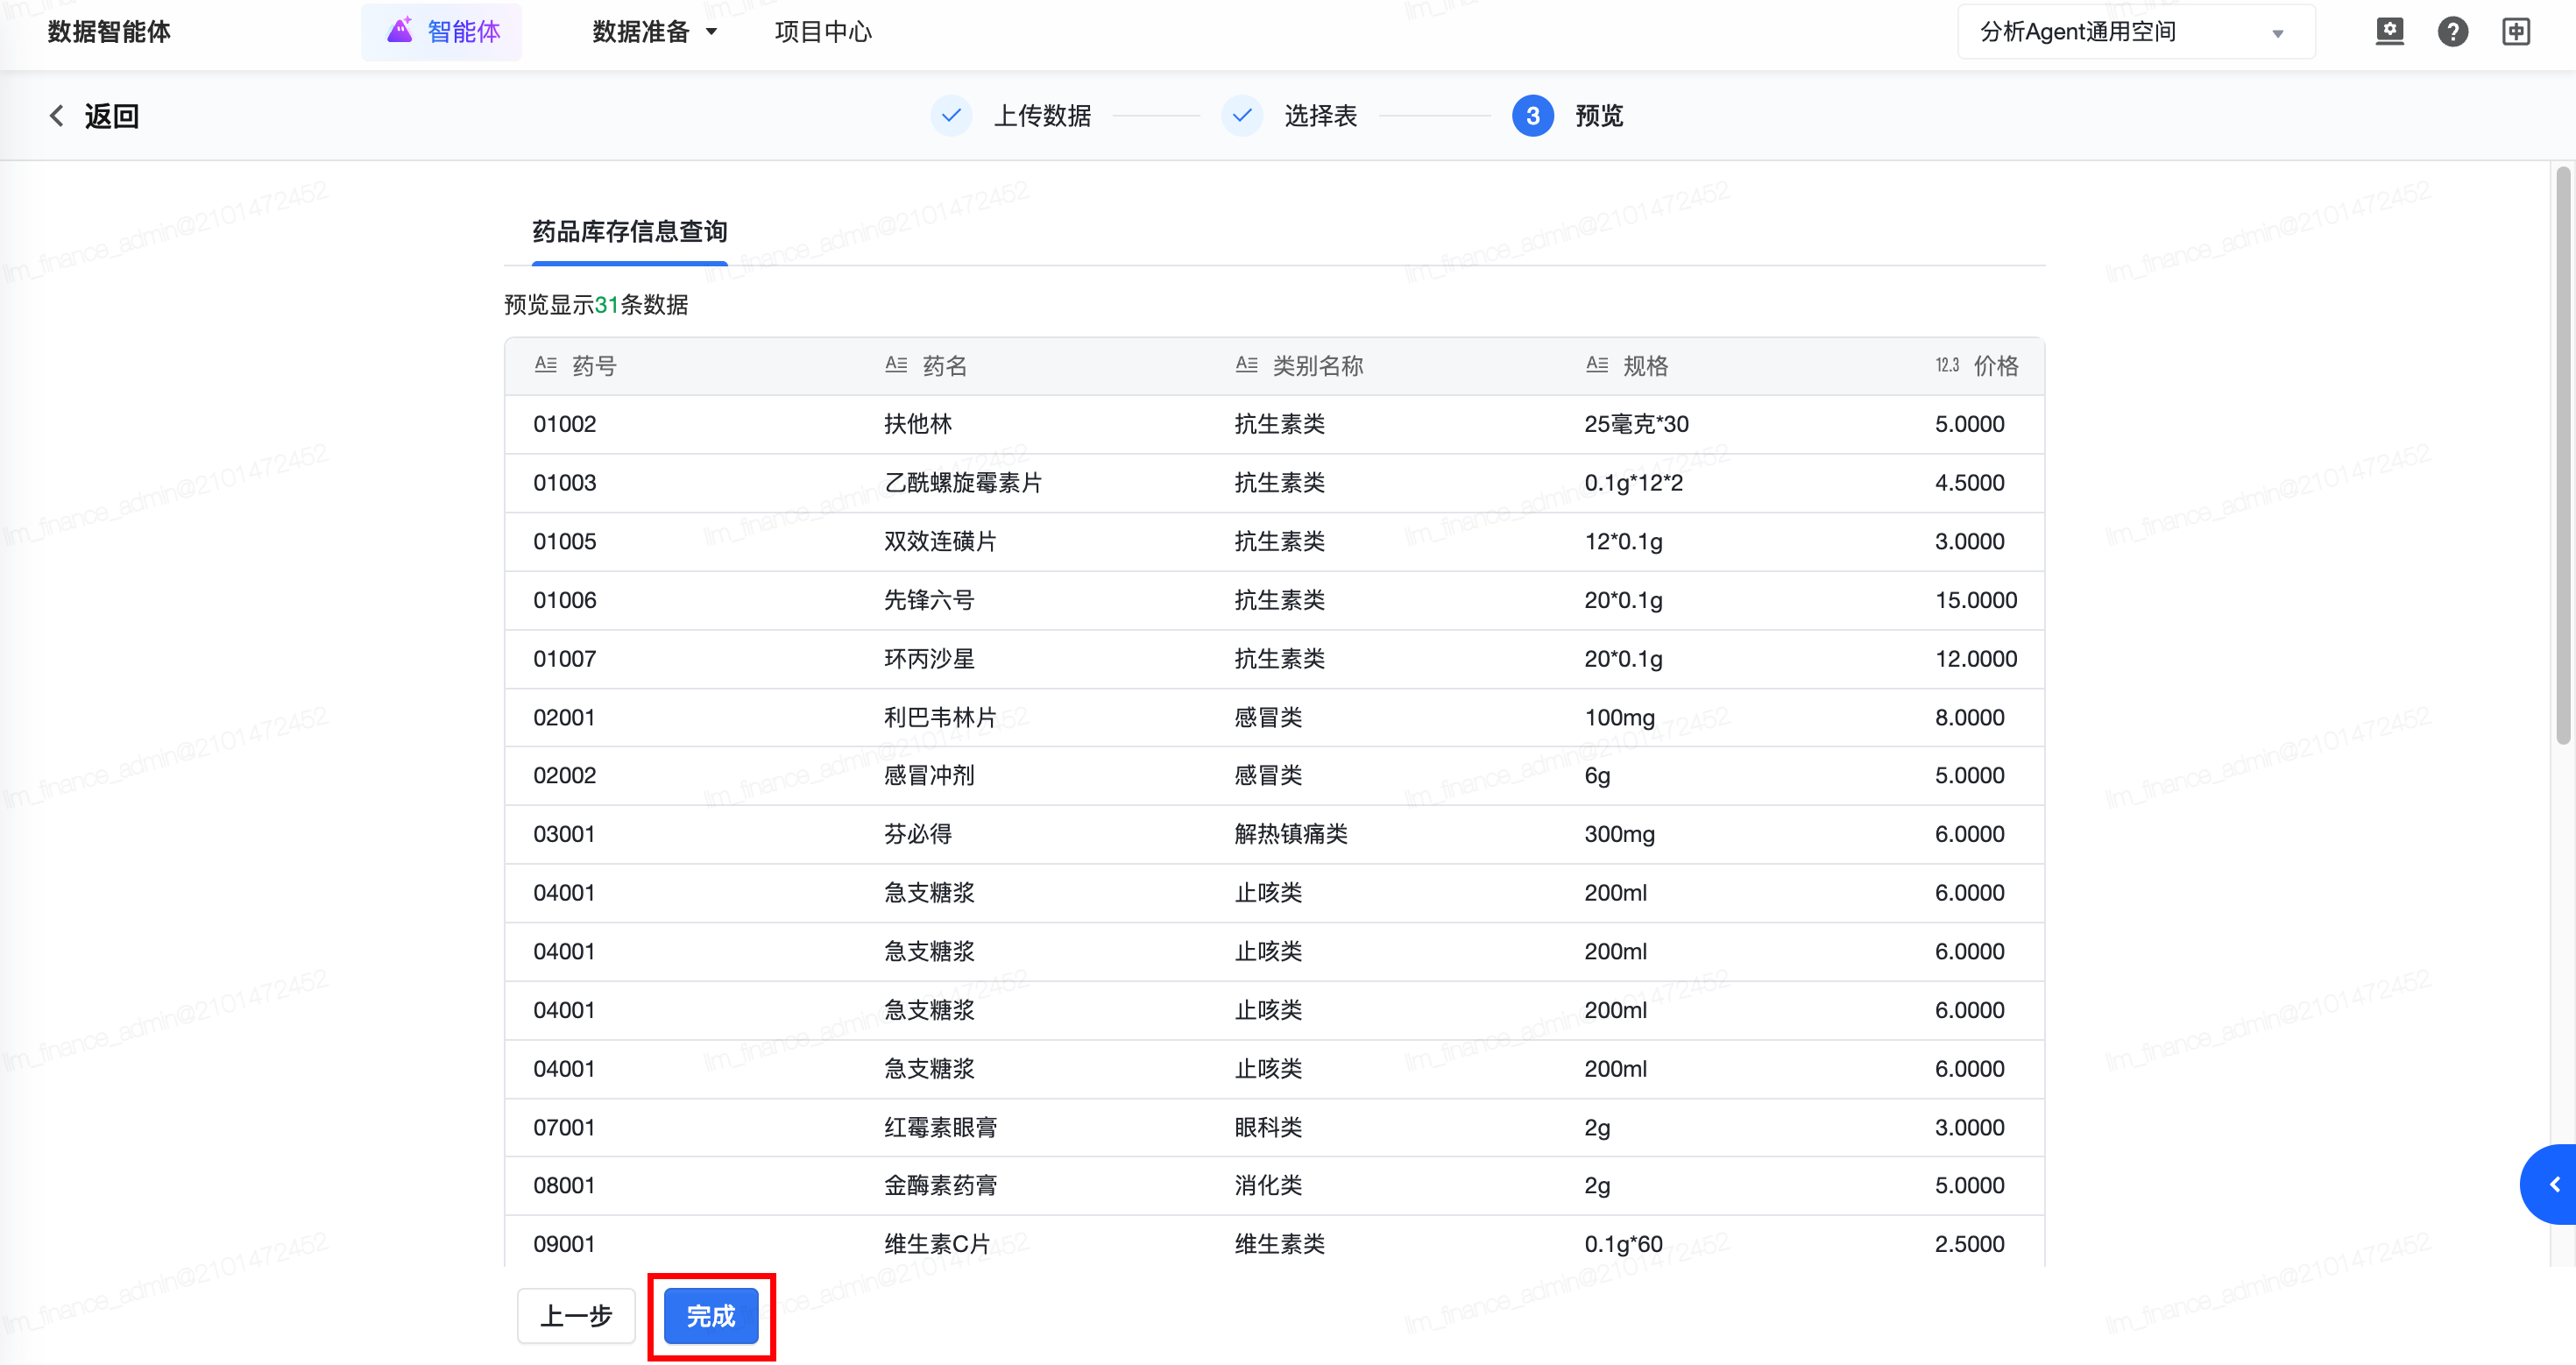Select the 上传数据 step label
This screenshot has width=2576, height=1365.
pyautogui.click(x=1043, y=116)
